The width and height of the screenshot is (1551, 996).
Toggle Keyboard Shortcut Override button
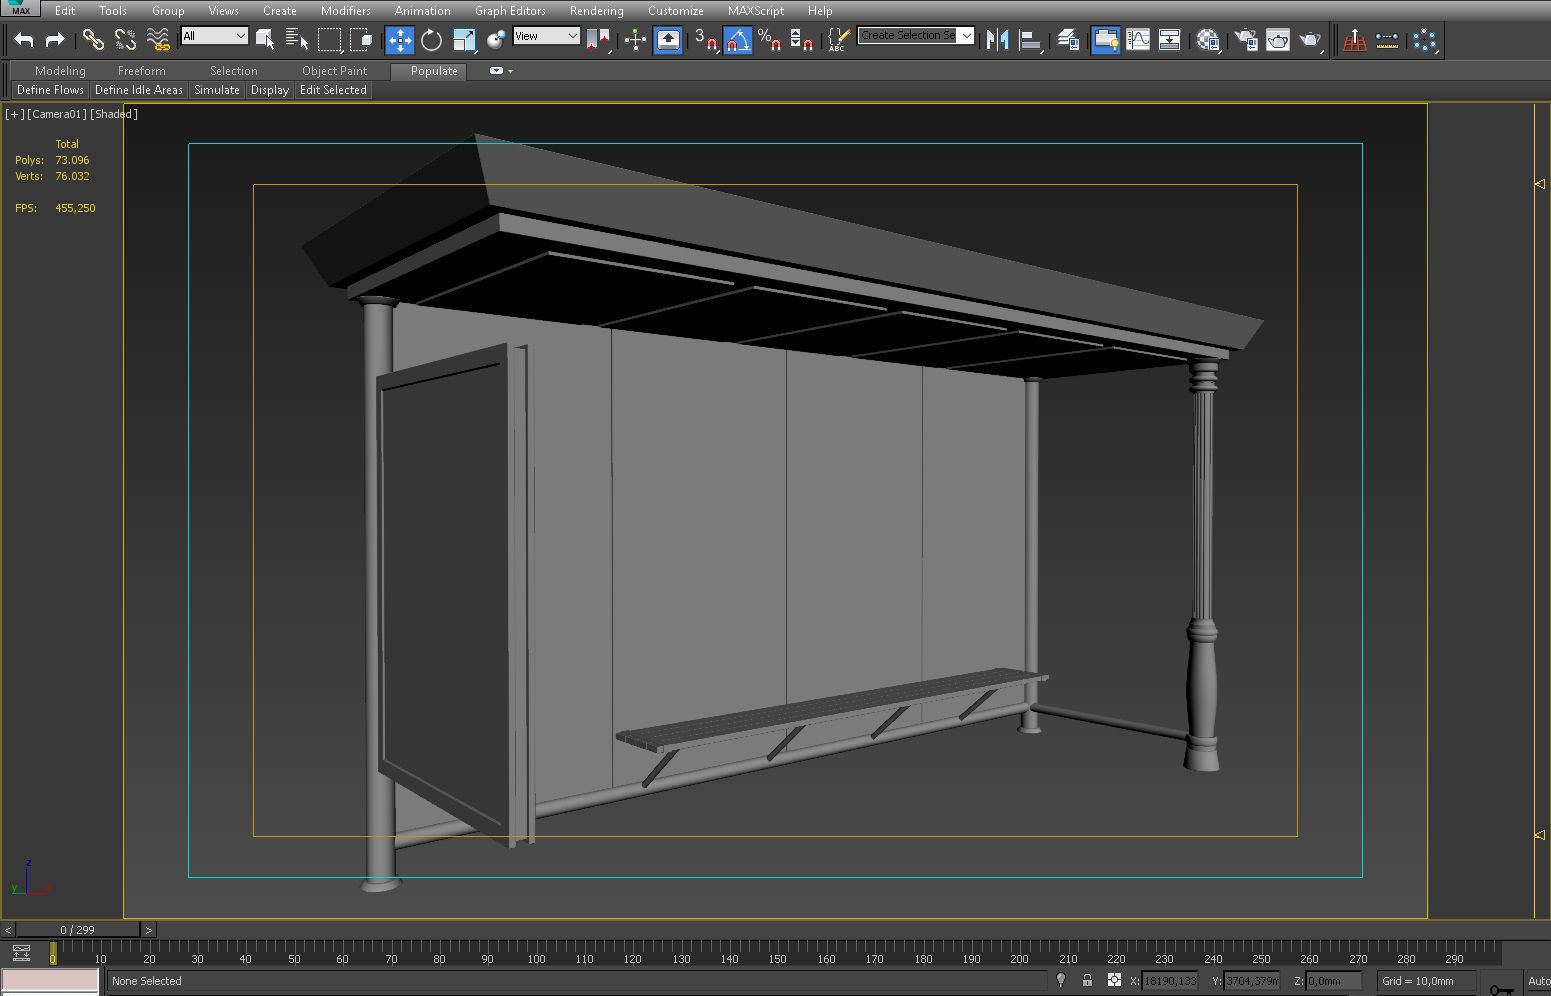point(668,40)
